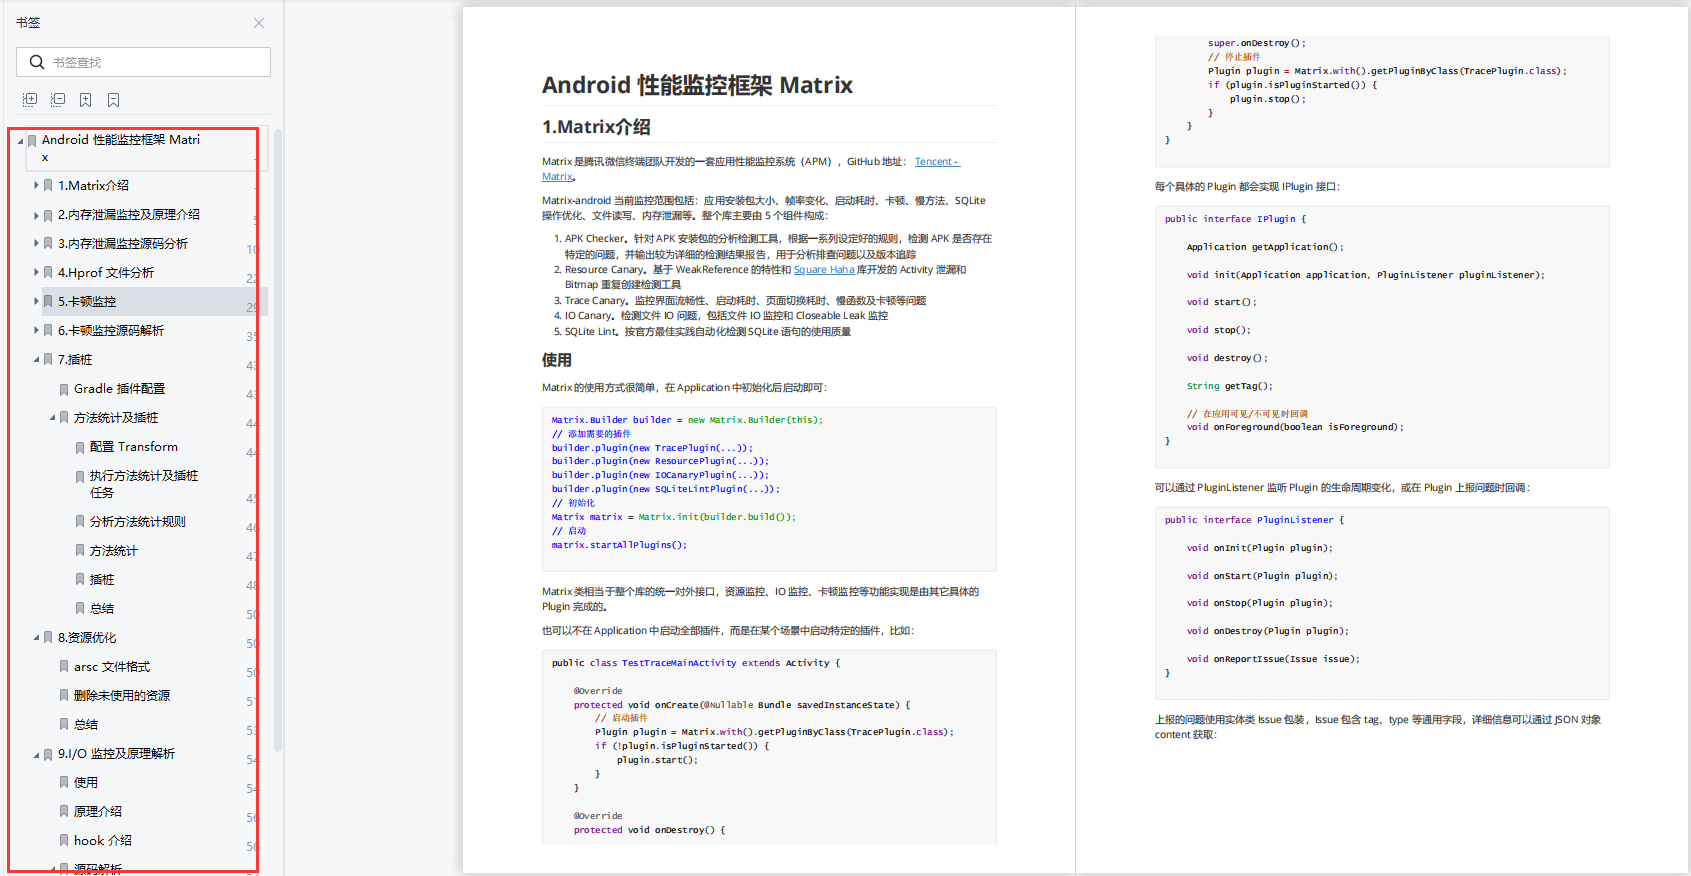Screen dimensions: 1691x876
Task: Jump to bookmark 执行方法统计及插桩任务
Action: coord(144,484)
